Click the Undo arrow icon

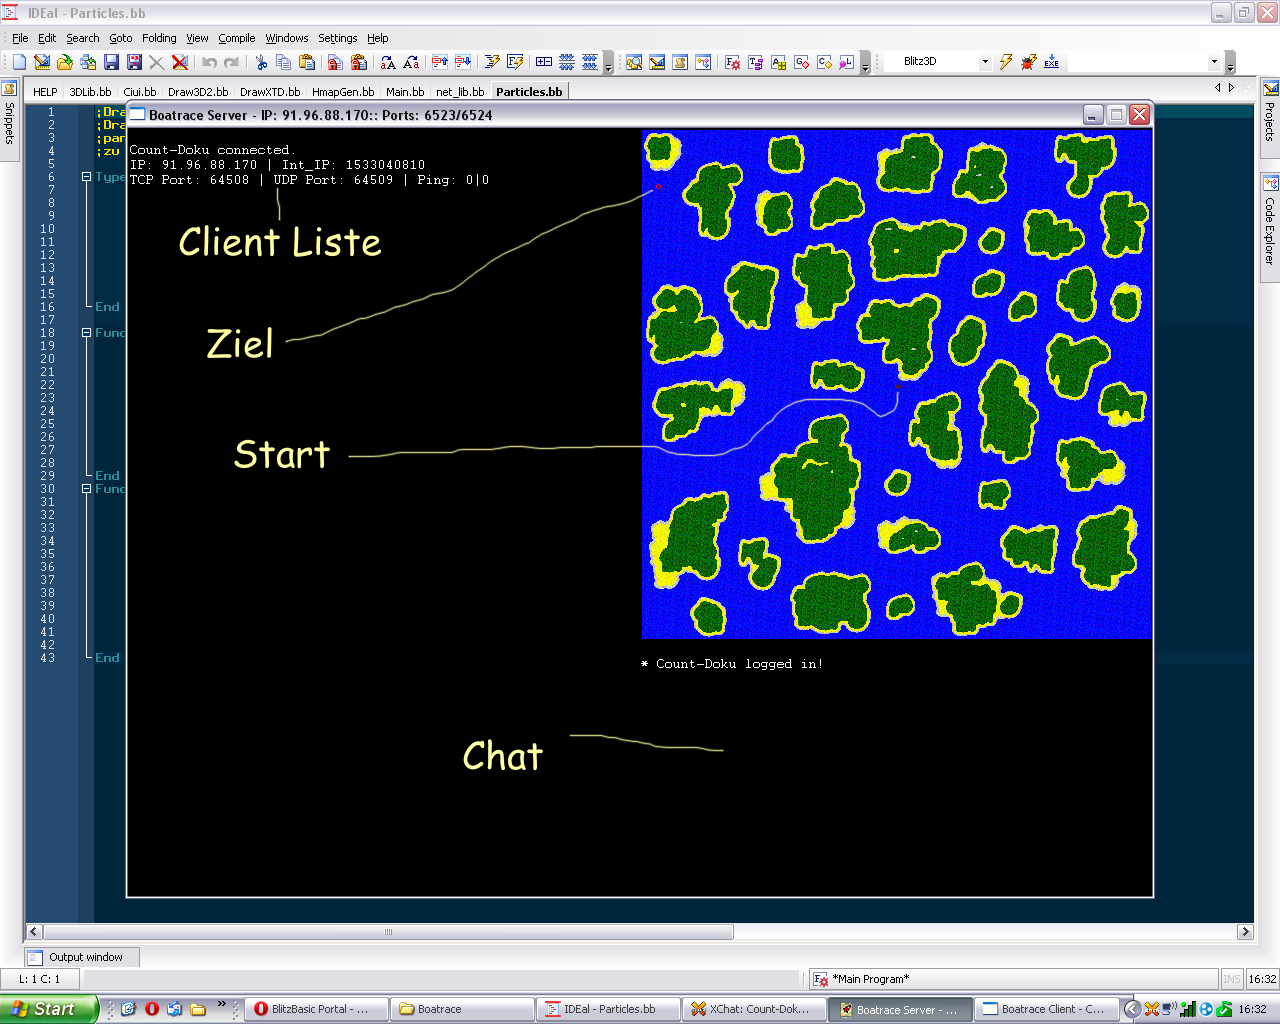point(209,62)
